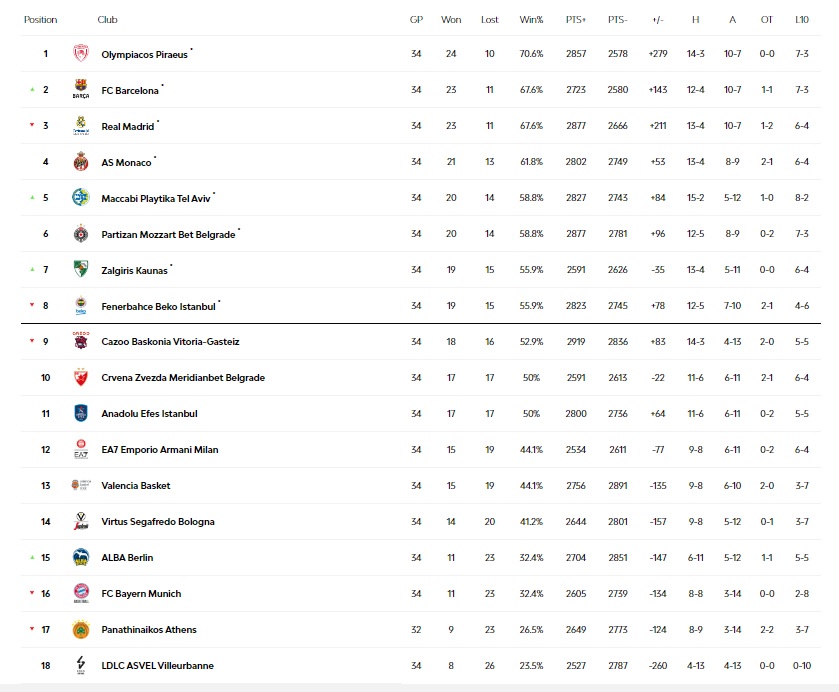The image size is (839, 692).
Task: Select the FC Bayern Munich logo
Action: click(x=81, y=593)
